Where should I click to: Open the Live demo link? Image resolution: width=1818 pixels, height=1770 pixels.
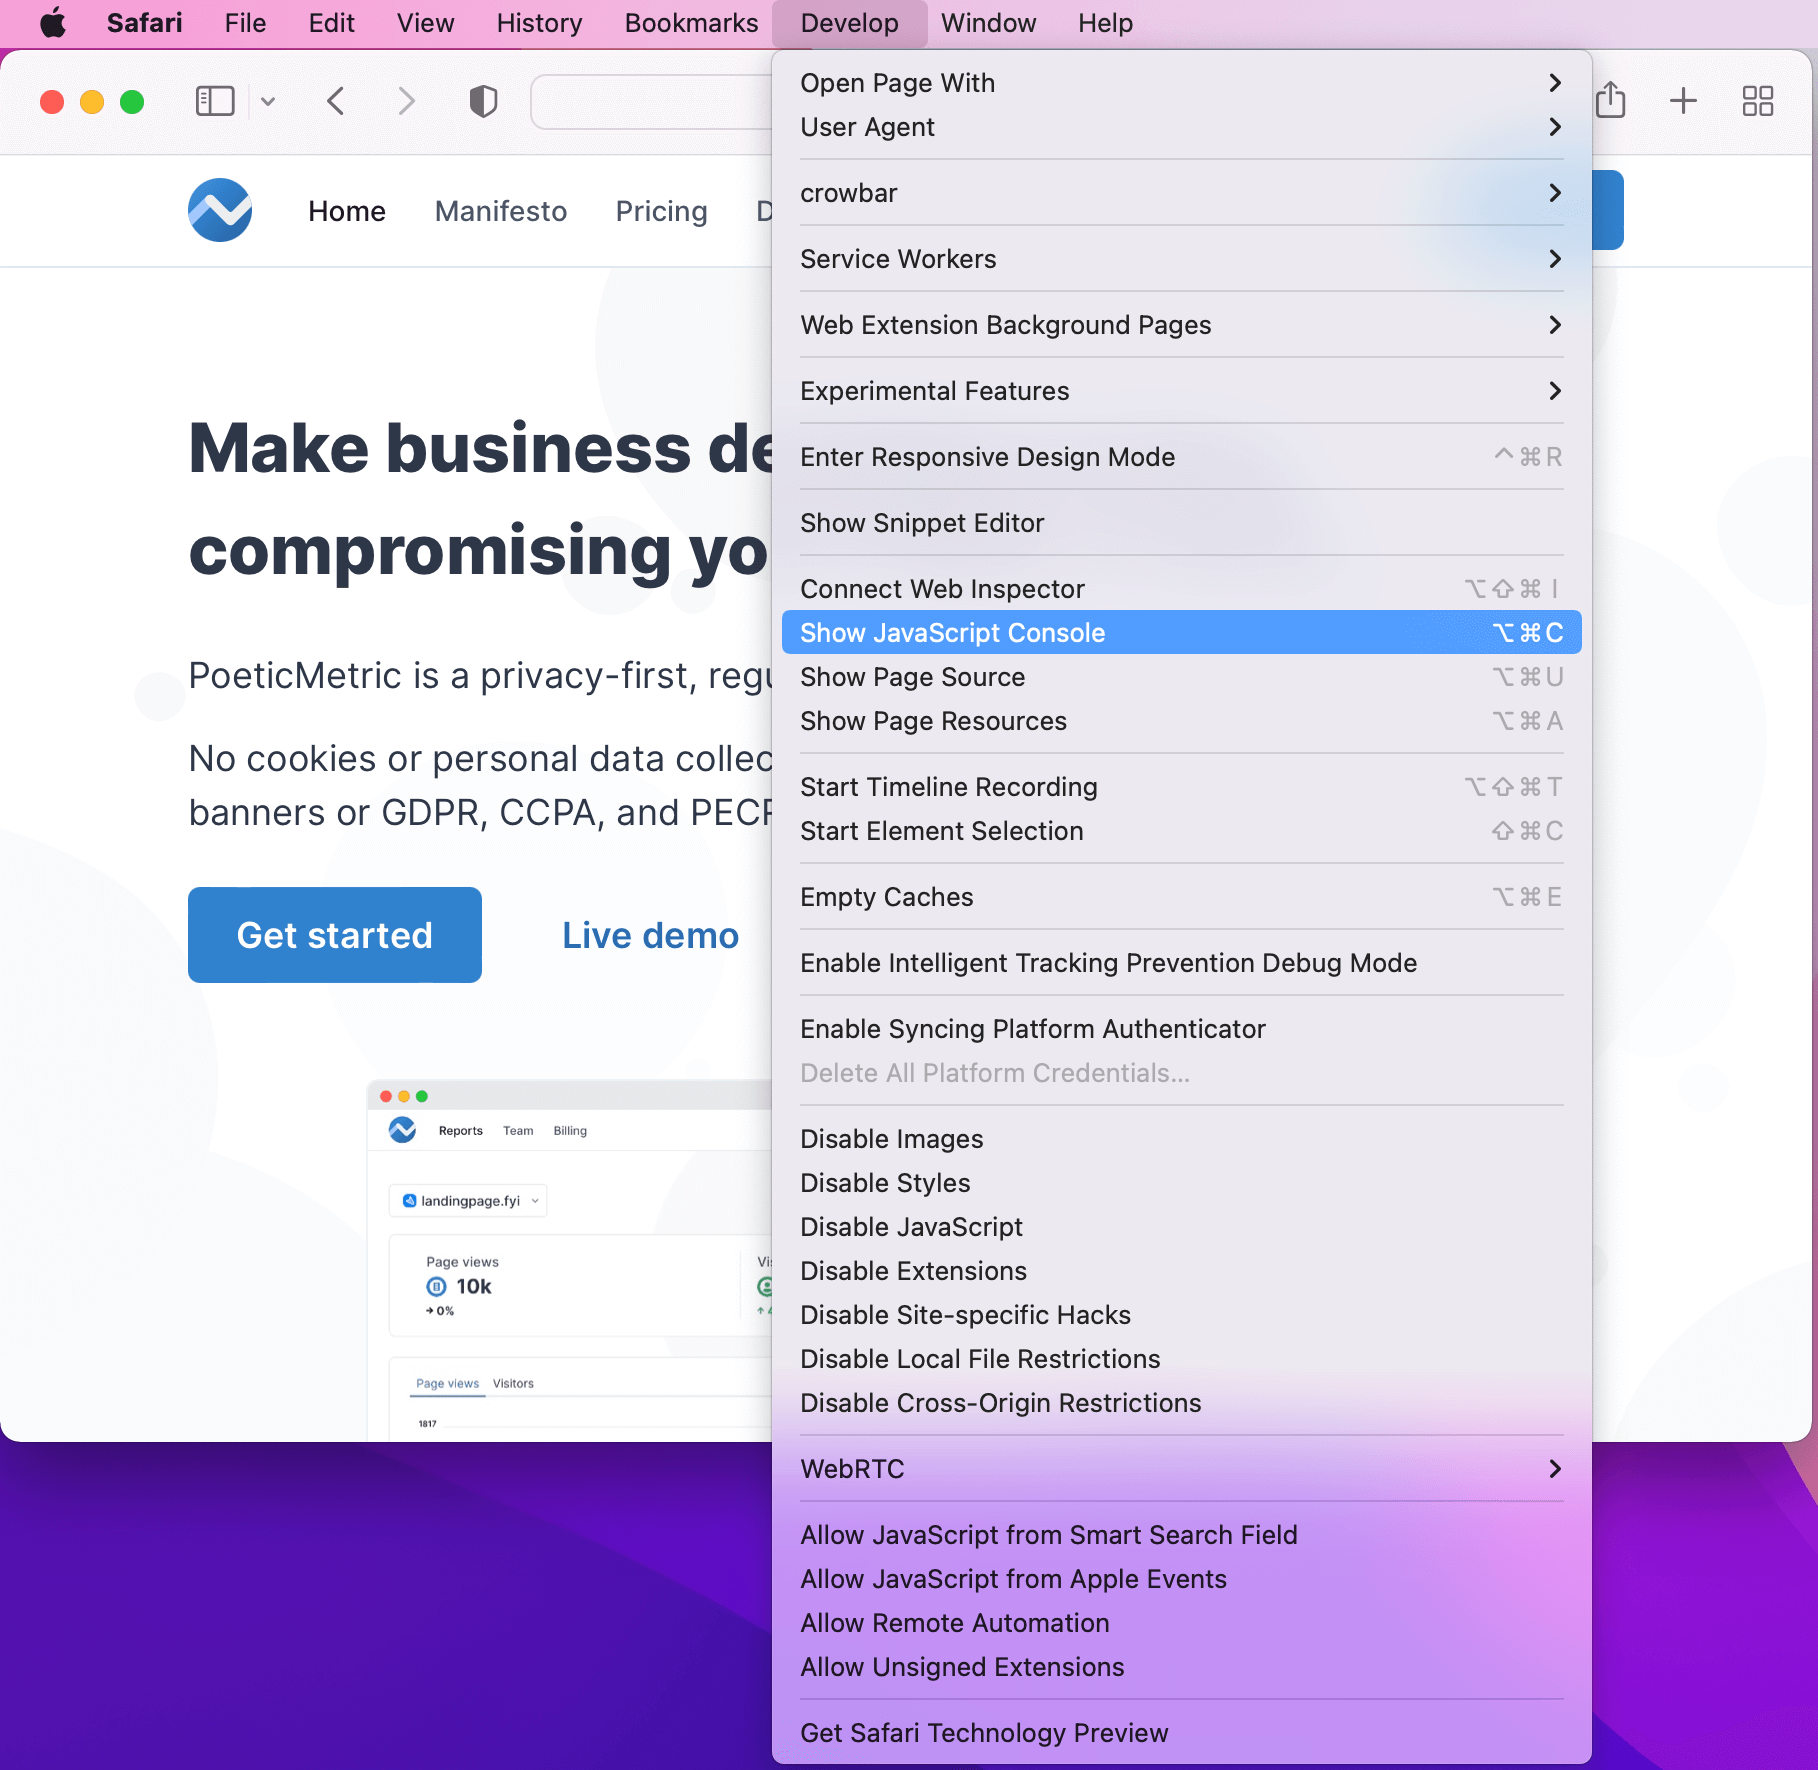coord(650,935)
